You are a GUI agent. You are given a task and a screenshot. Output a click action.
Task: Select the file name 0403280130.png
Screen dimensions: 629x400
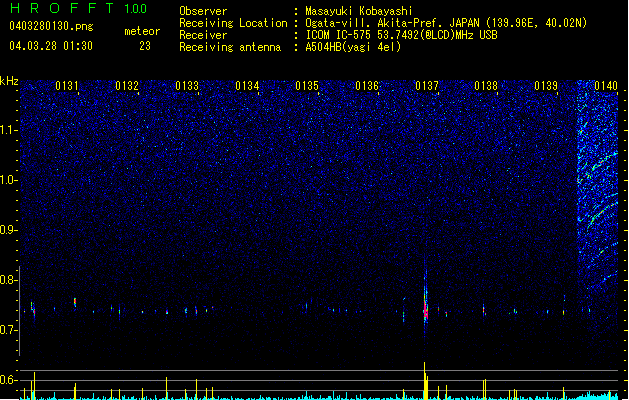(51, 26)
